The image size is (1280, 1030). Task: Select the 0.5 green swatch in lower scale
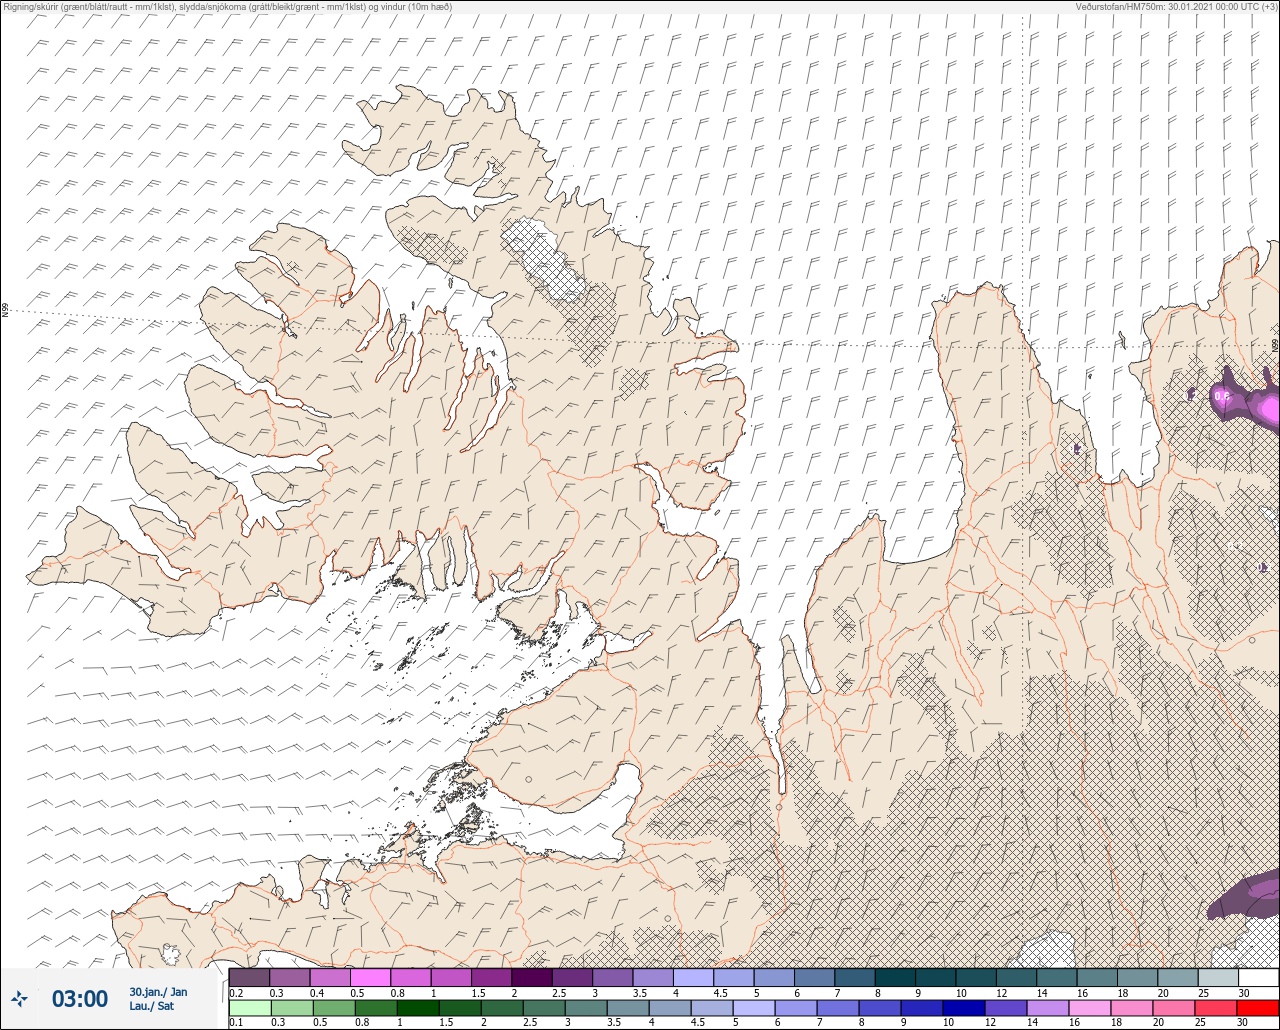coord(334,1007)
